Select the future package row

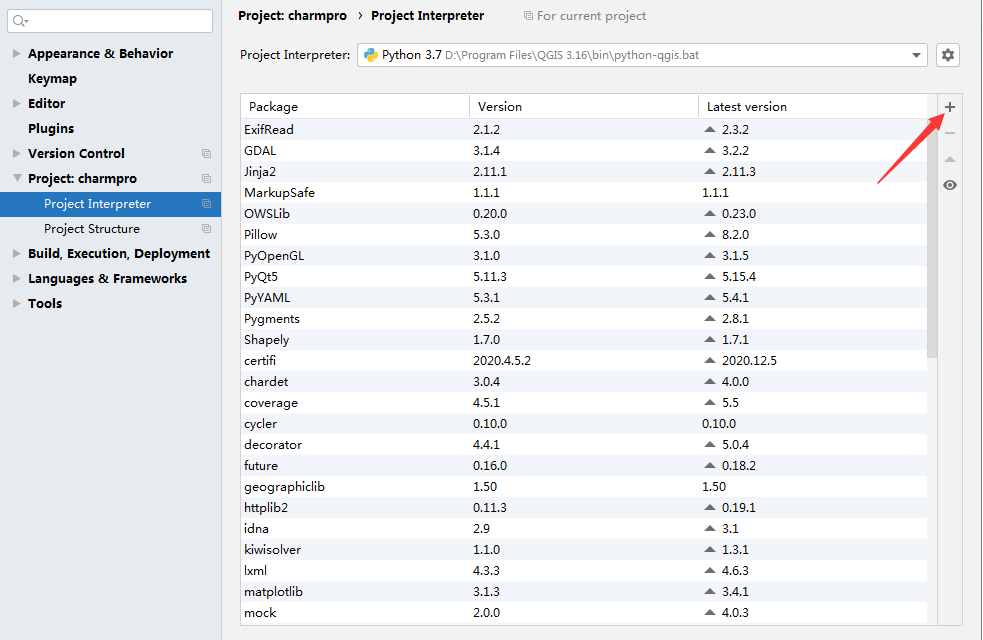coord(584,466)
